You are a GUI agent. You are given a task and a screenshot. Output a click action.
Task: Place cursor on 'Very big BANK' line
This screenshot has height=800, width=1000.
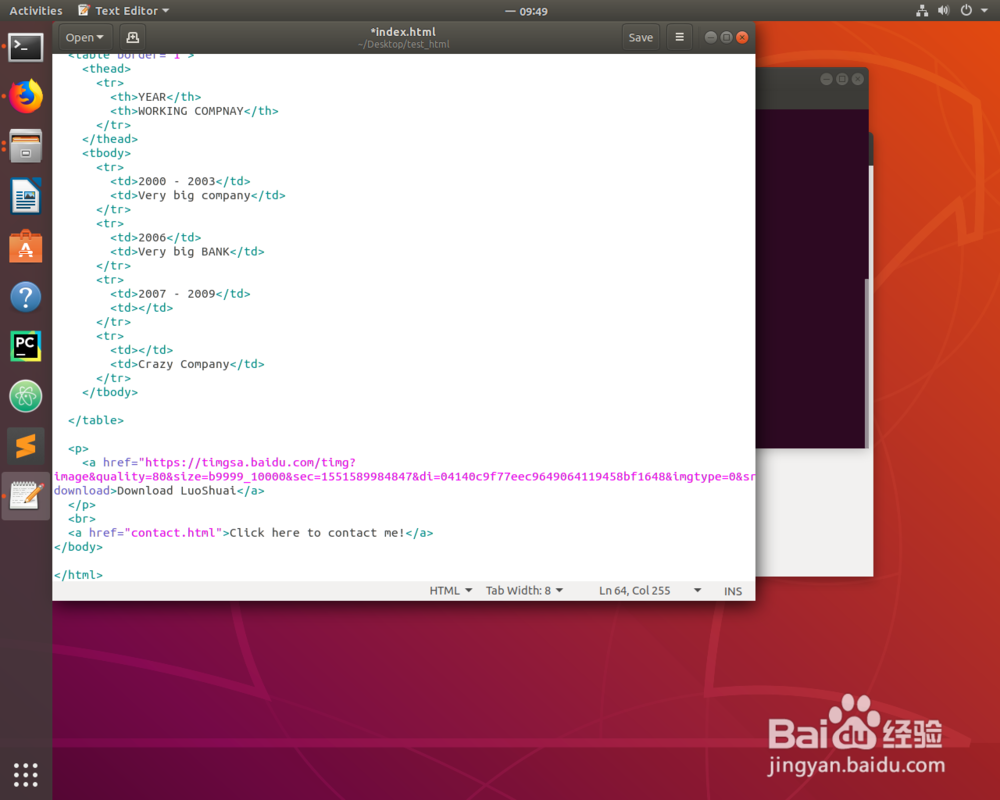[x=188, y=251]
